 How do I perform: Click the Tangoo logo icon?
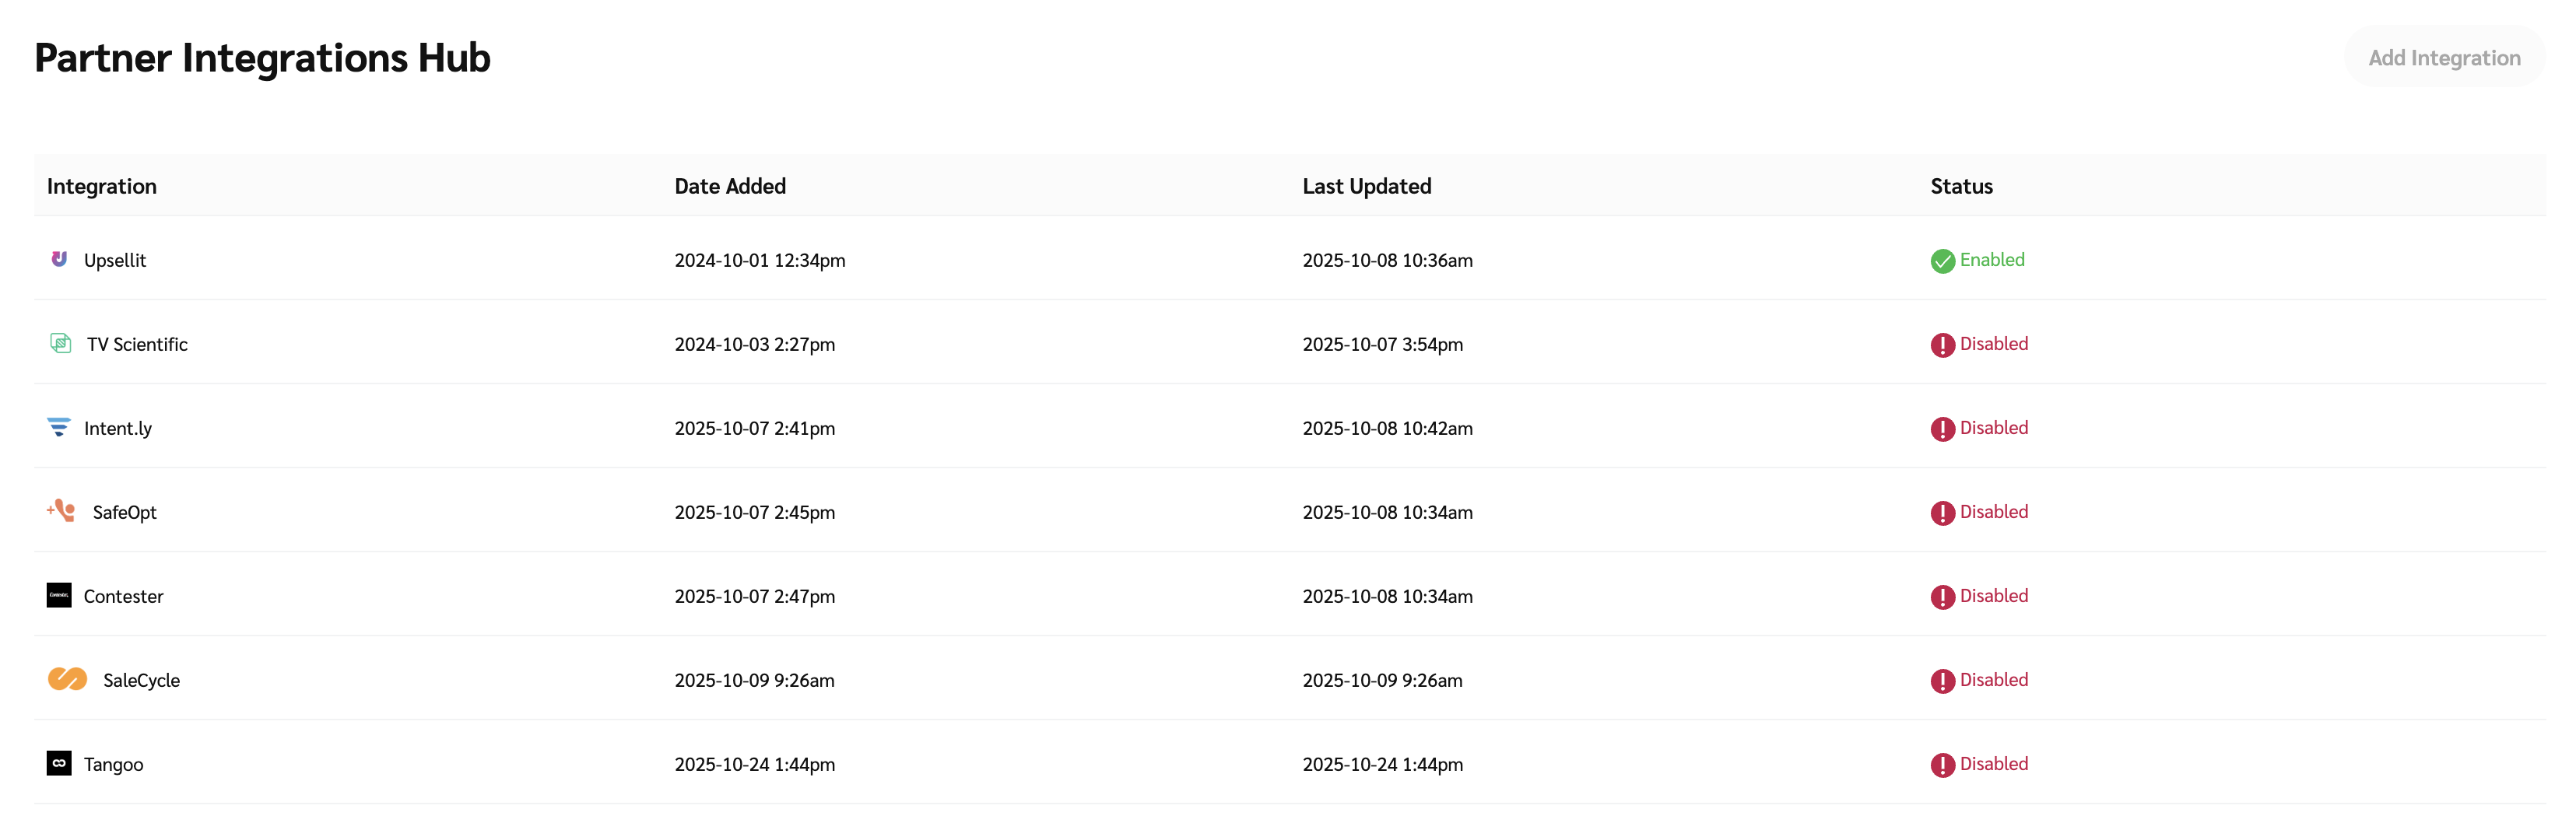pos(59,763)
